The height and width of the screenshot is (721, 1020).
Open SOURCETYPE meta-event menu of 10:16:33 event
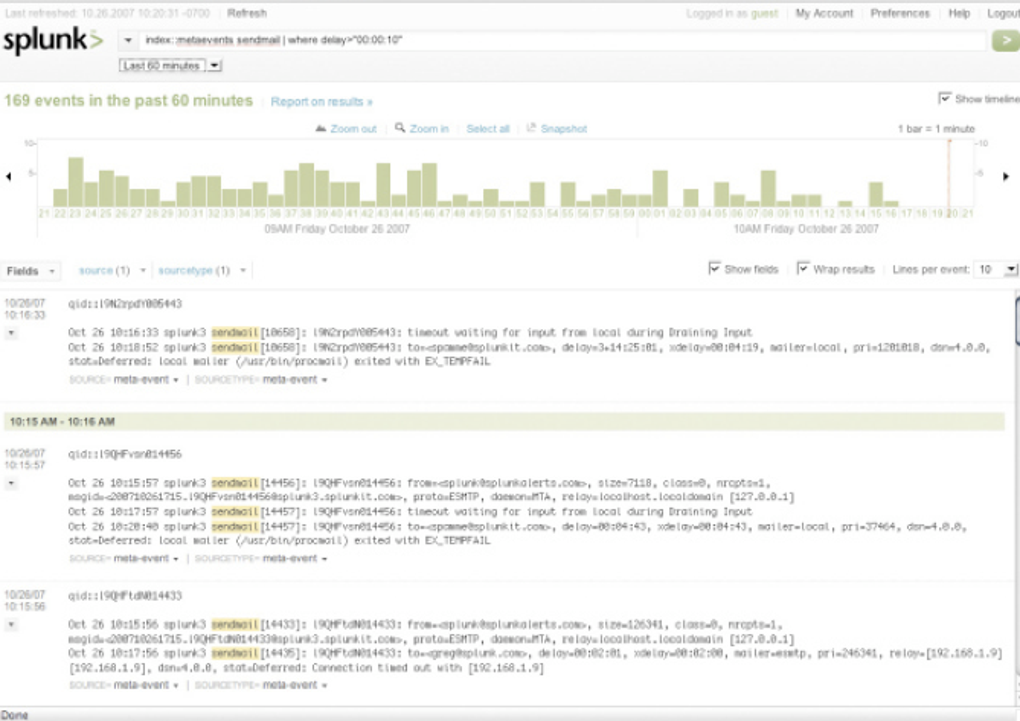295,379
